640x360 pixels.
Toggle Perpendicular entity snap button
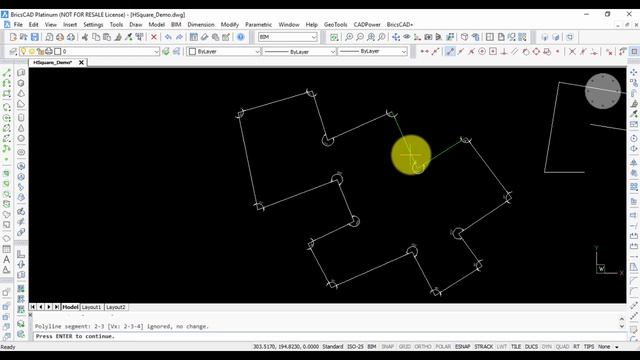click(504, 51)
